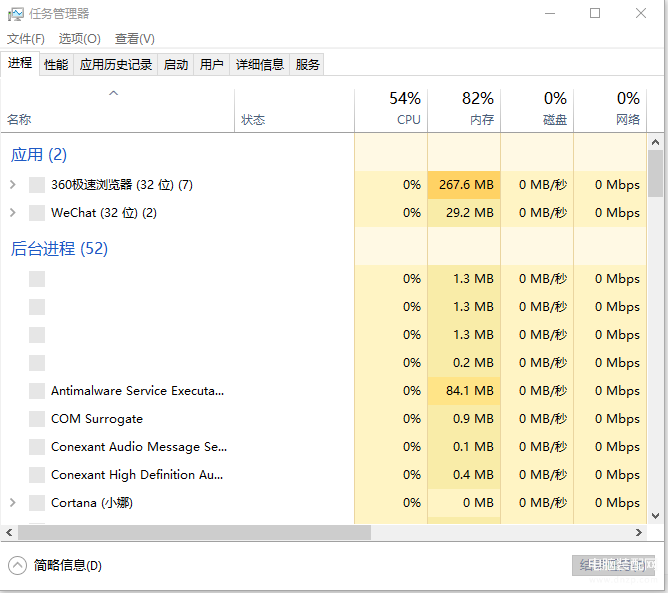Click the 0.4 MB memory cell

pos(464,475)
